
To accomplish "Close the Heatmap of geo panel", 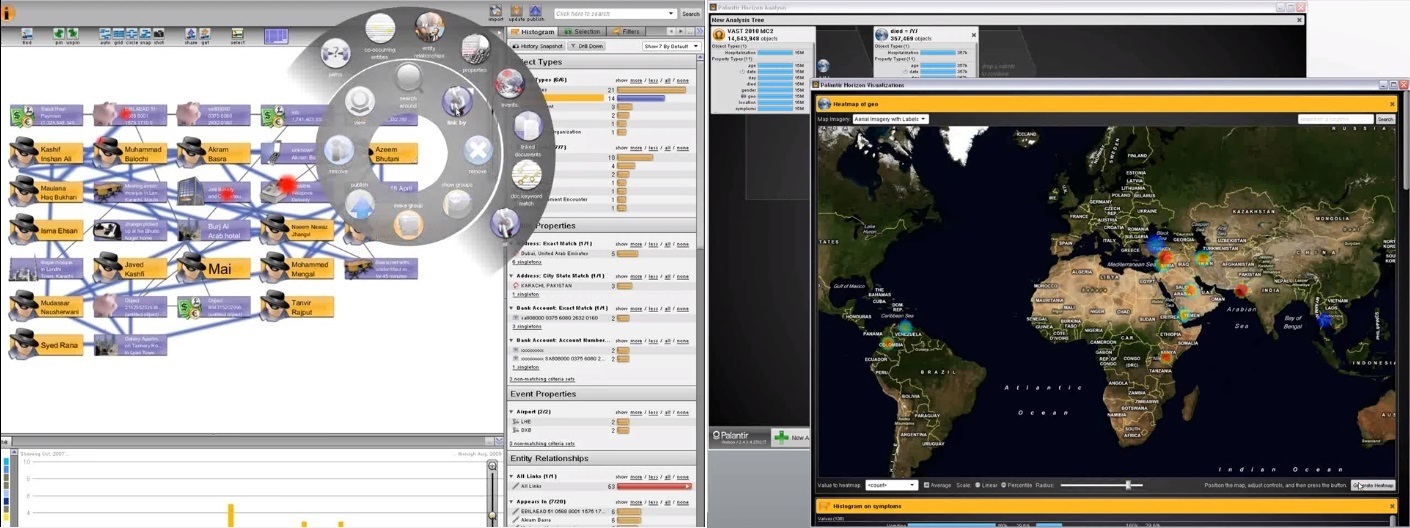I will pyautogui.click(x=1391, y=103).
